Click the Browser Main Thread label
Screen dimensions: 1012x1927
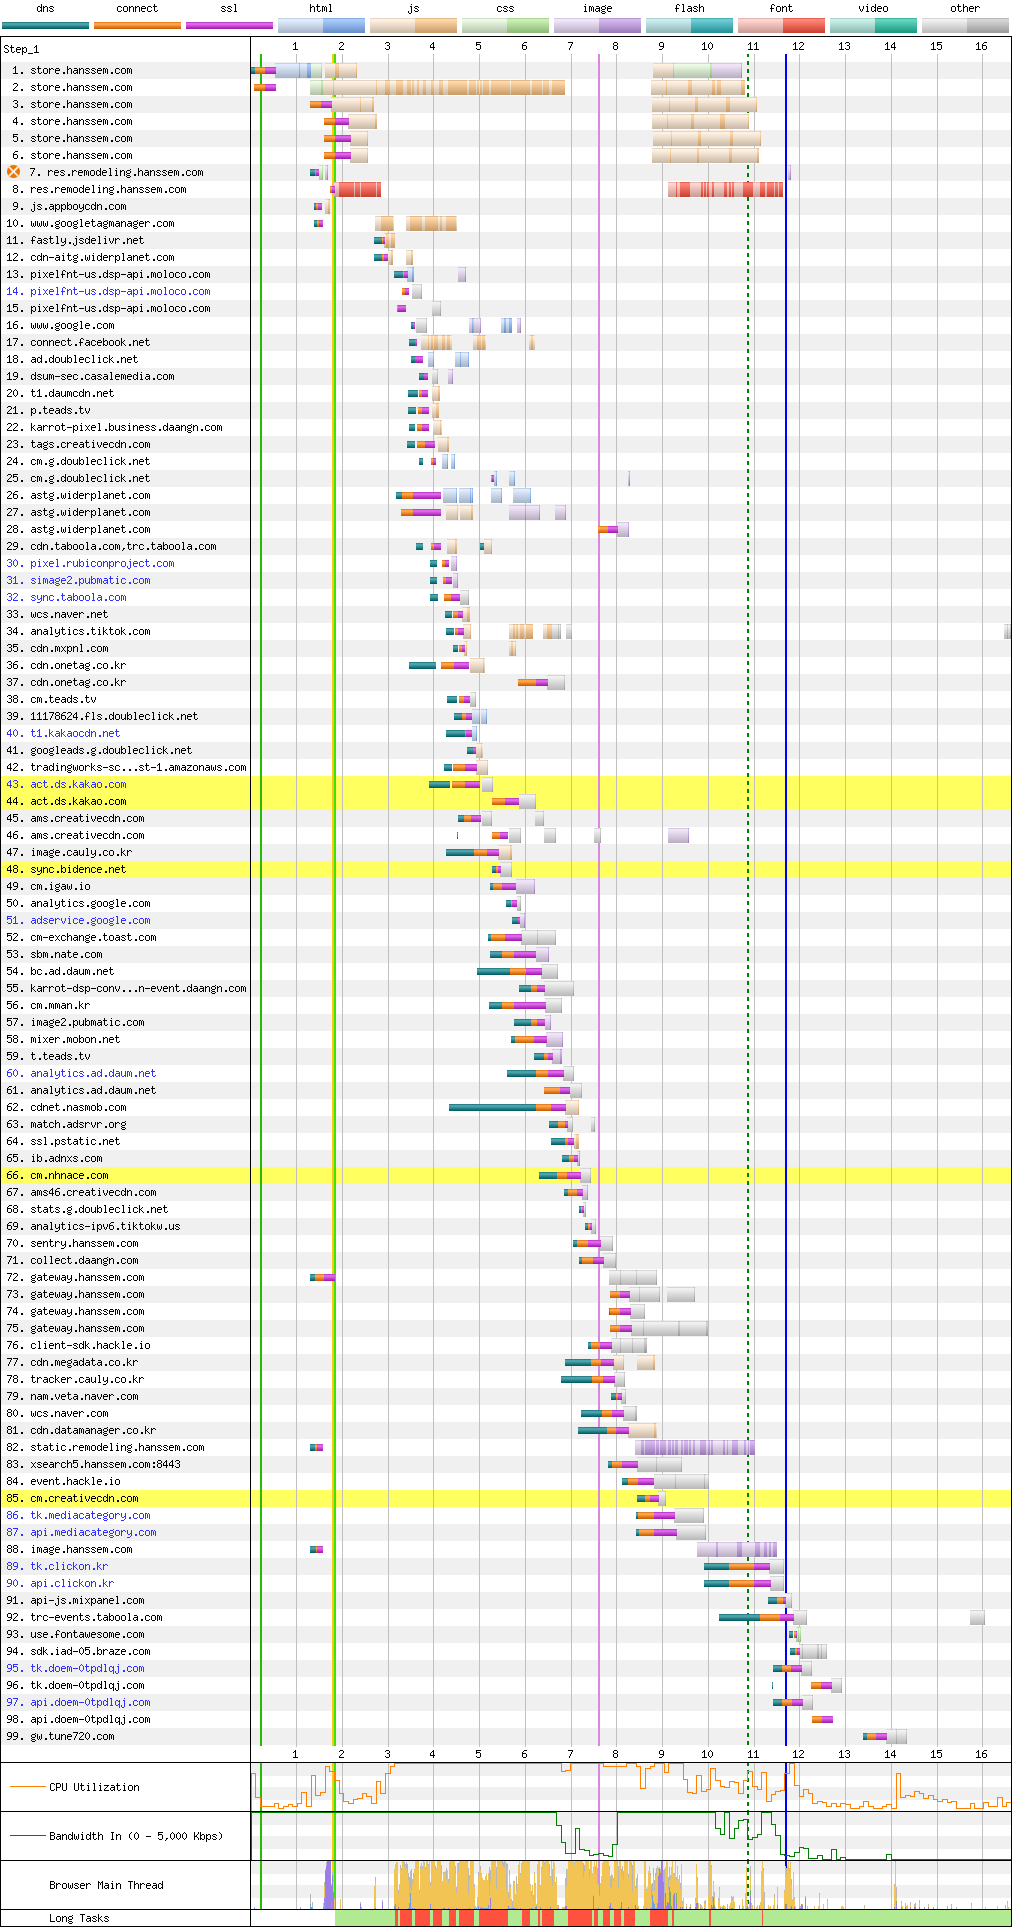(x=106, y=1885)
